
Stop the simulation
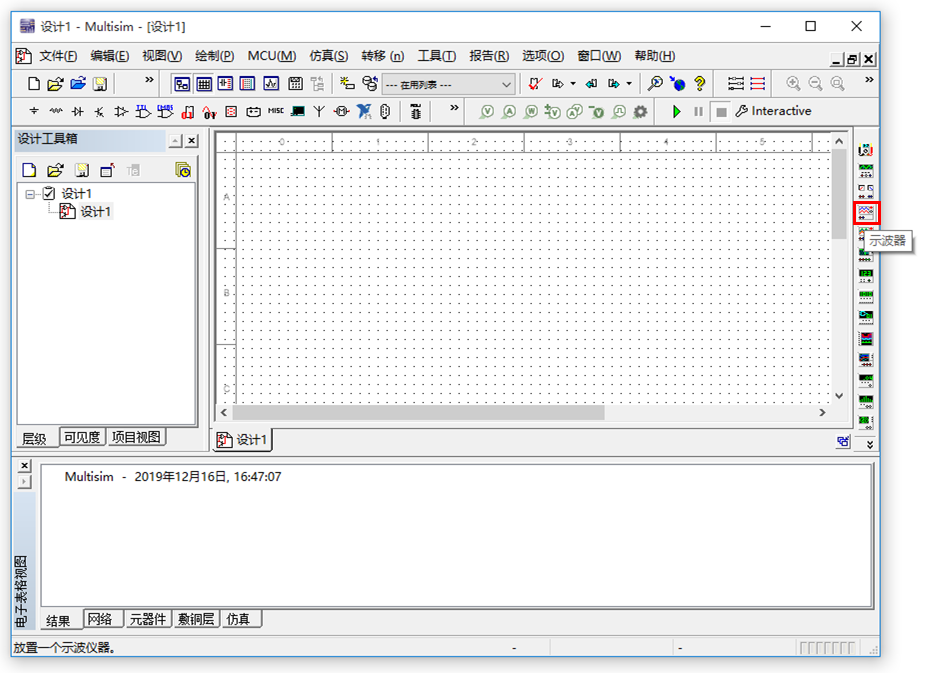tap(721, 111)
